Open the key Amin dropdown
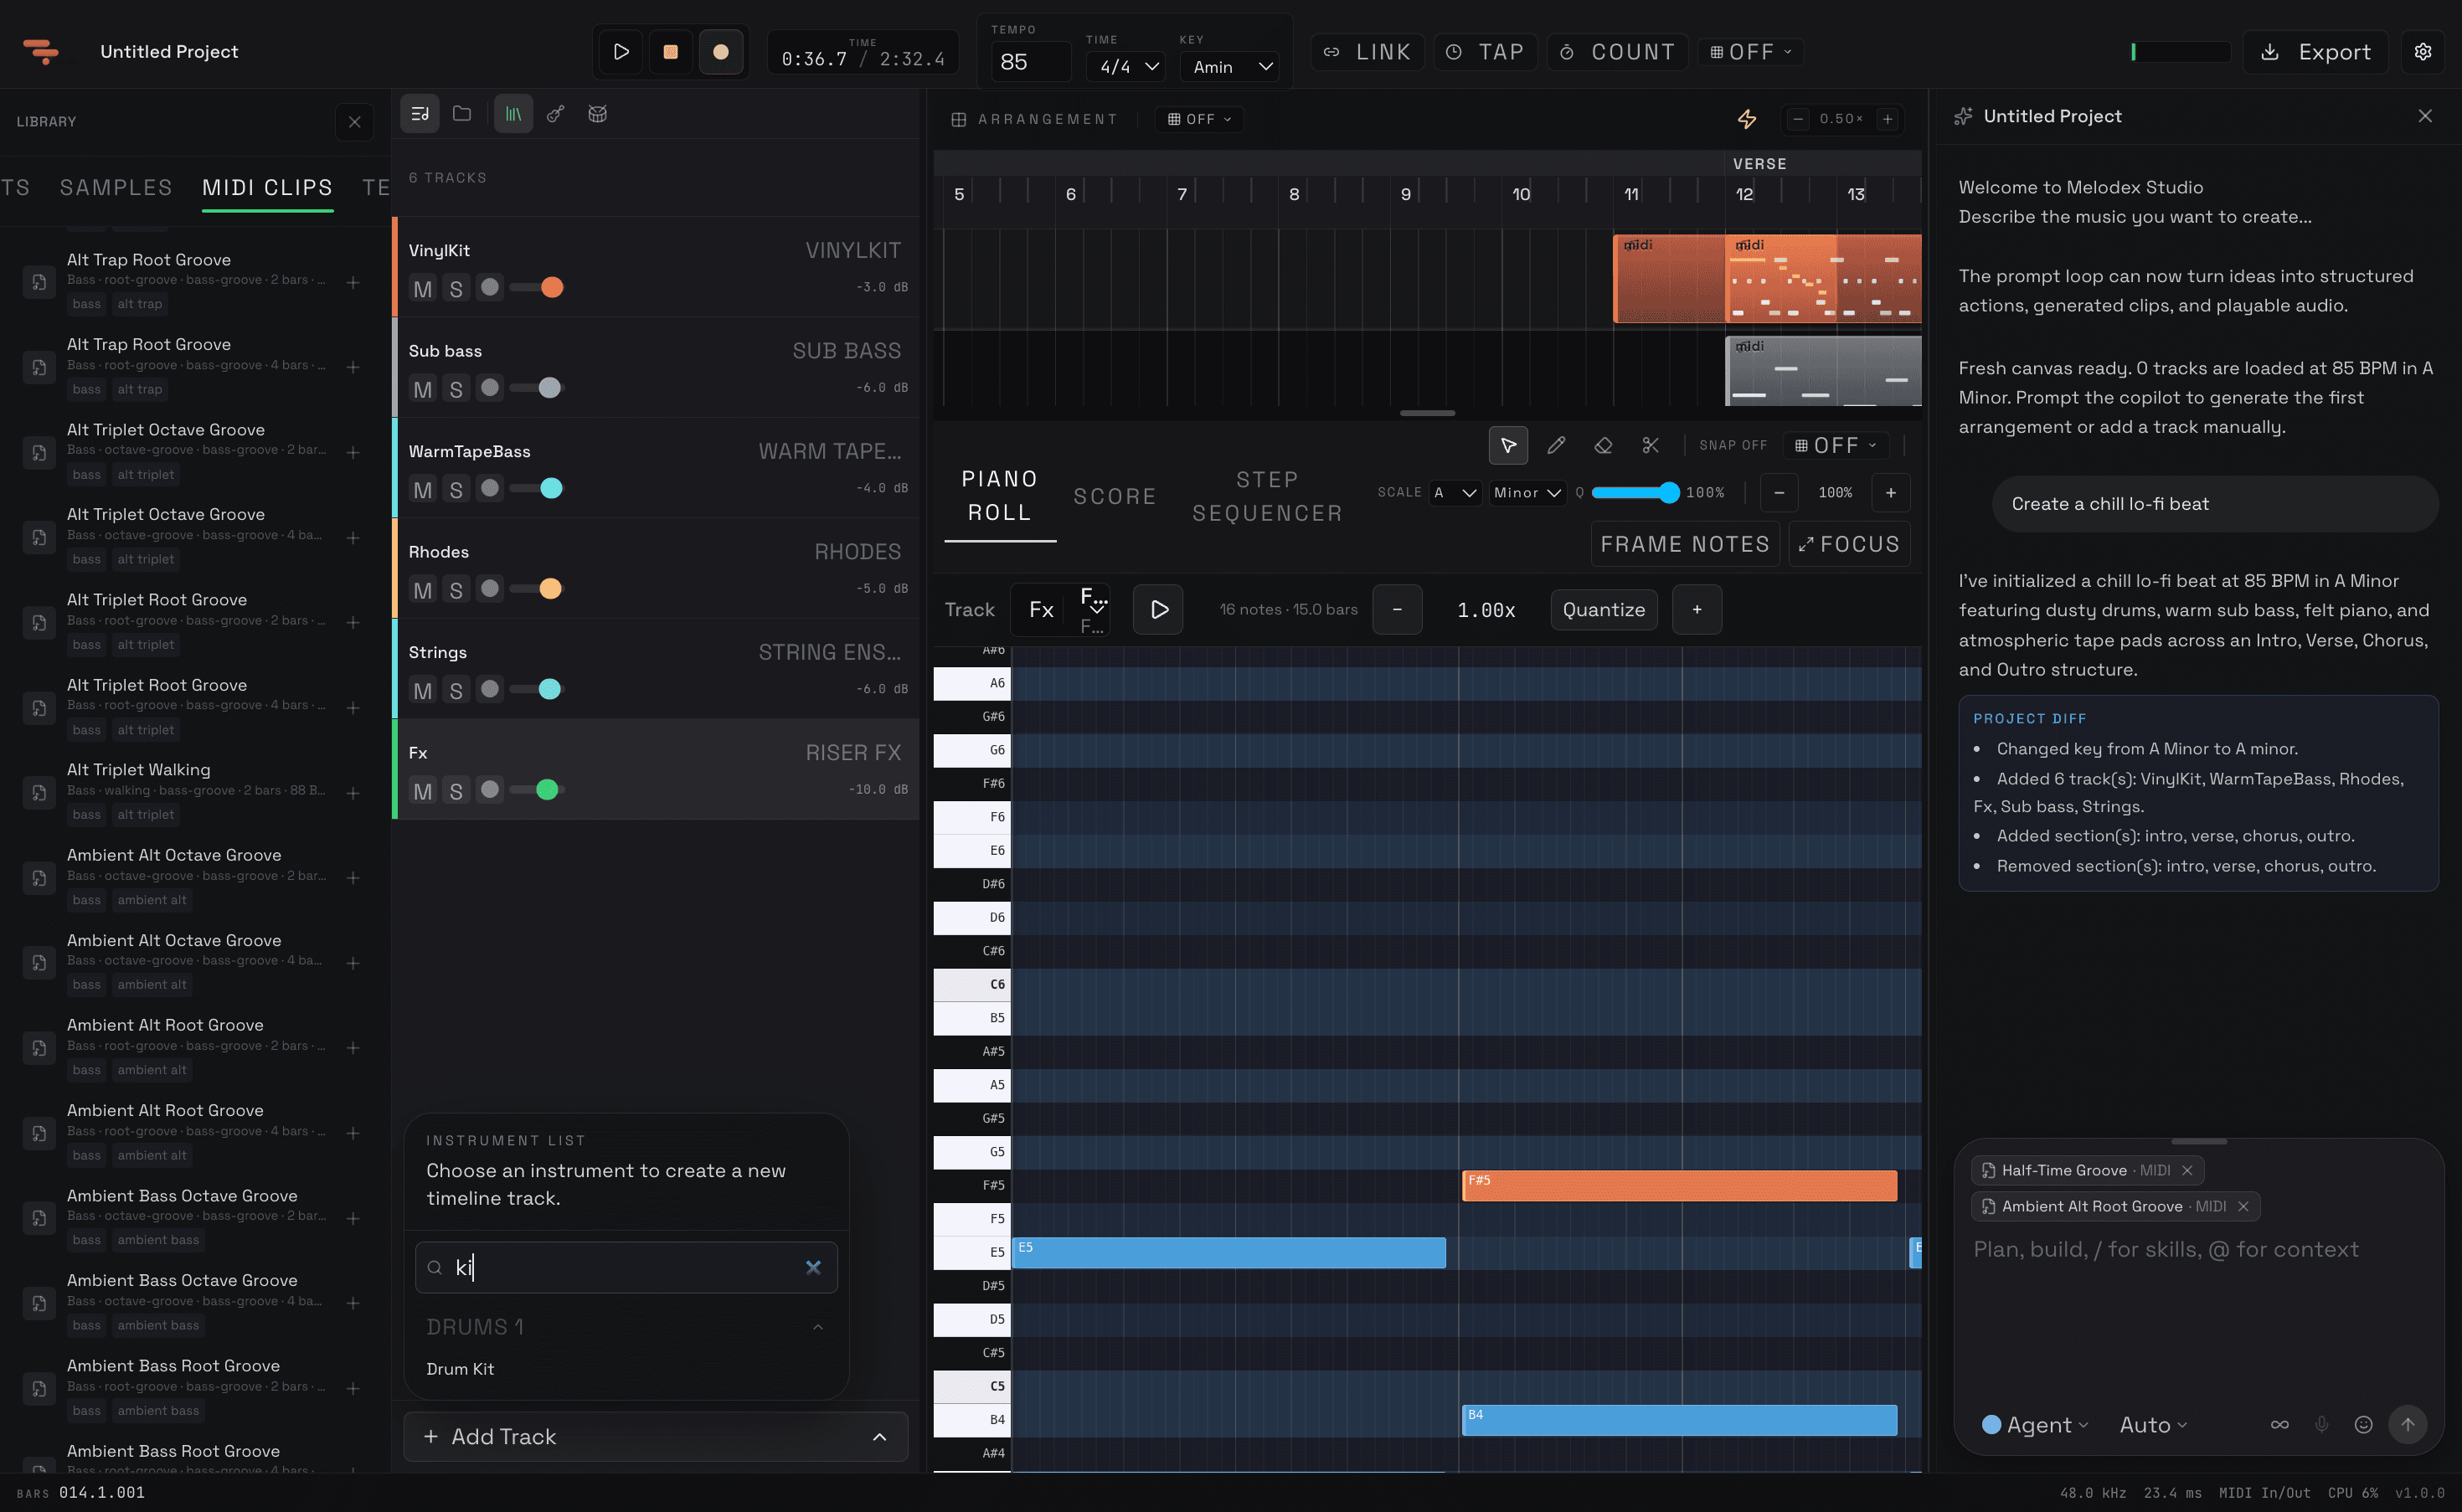The width and height of the screenshot is (2462, 1512). pos(1231,66)
